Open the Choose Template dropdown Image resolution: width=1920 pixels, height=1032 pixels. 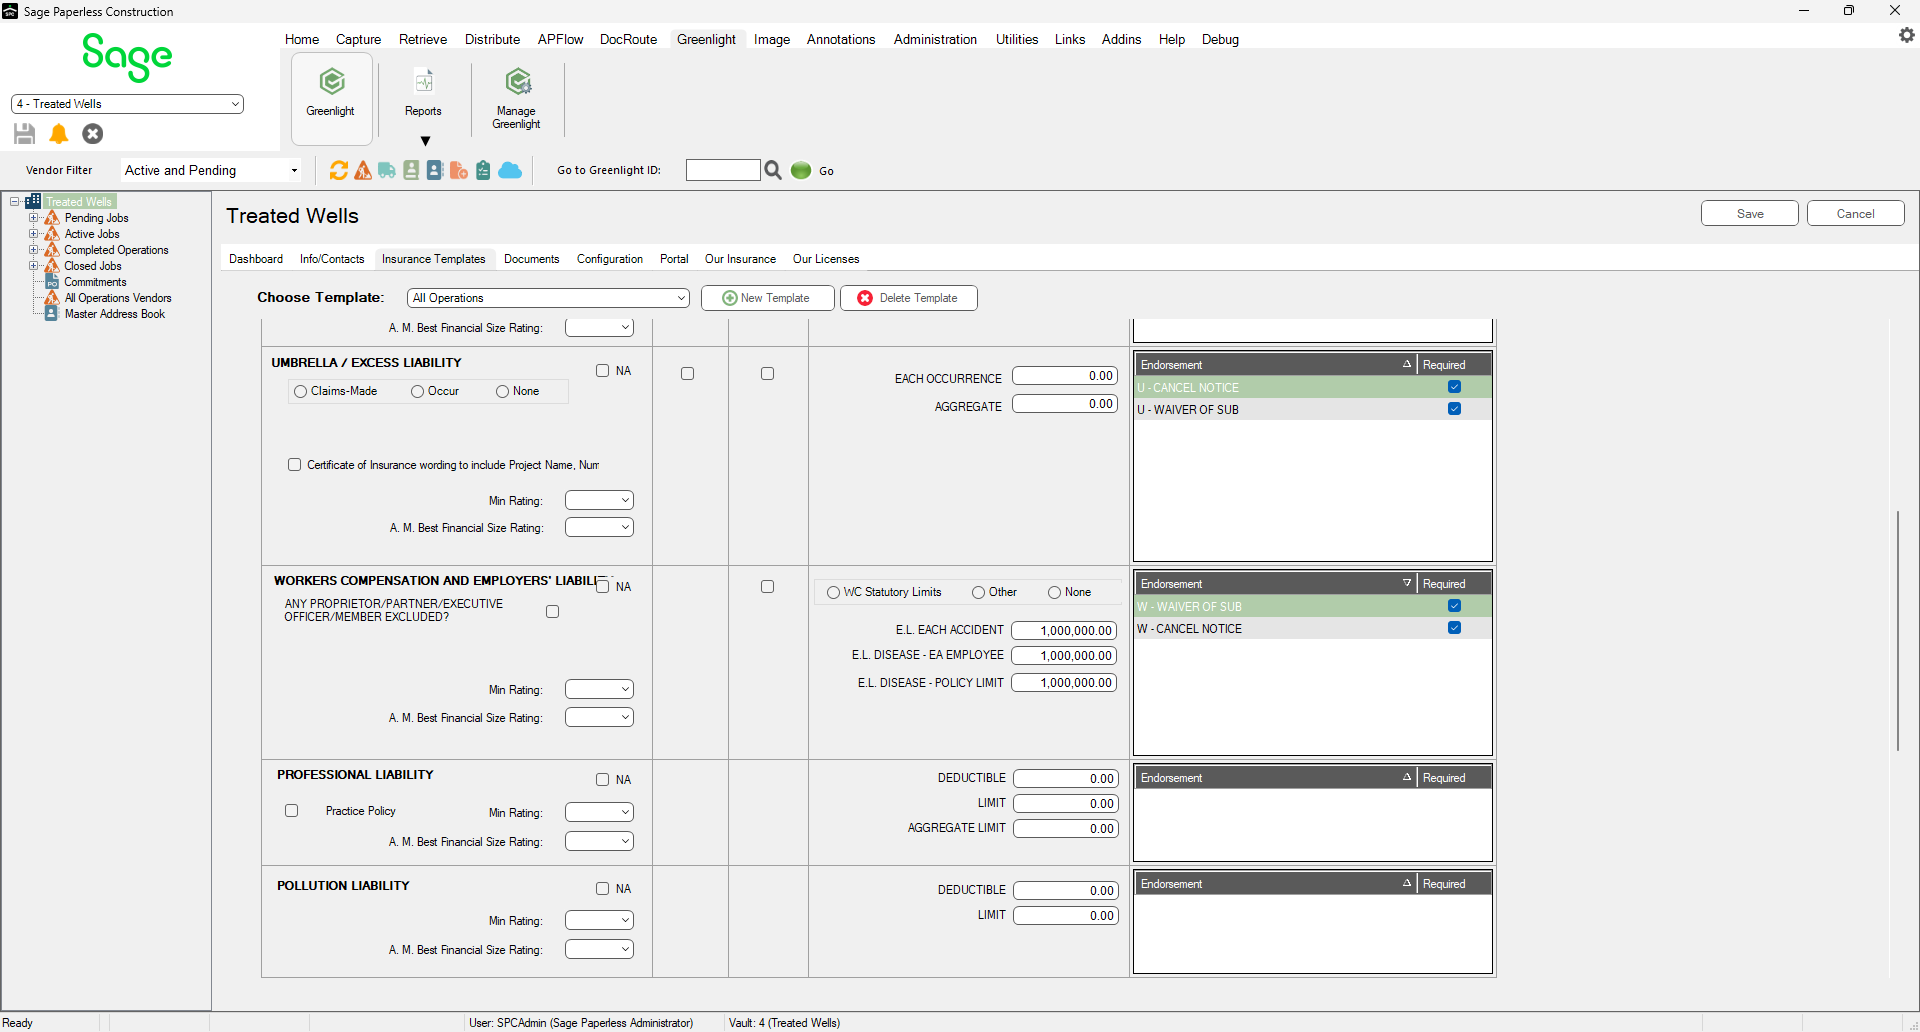pyautogui.click(x=549, y=298)
